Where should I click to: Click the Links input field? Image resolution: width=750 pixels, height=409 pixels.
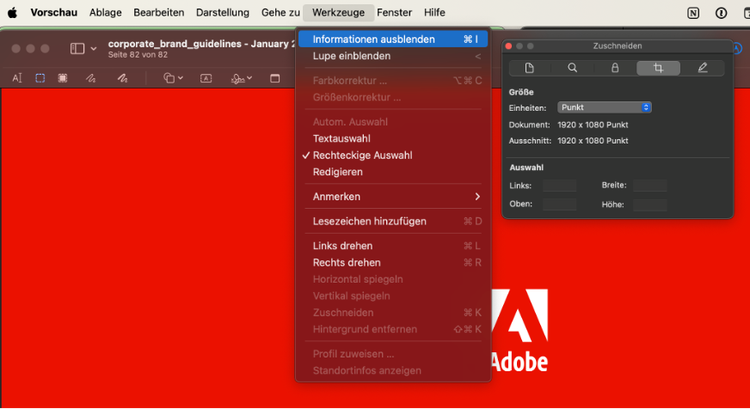(x=560, y=186)
